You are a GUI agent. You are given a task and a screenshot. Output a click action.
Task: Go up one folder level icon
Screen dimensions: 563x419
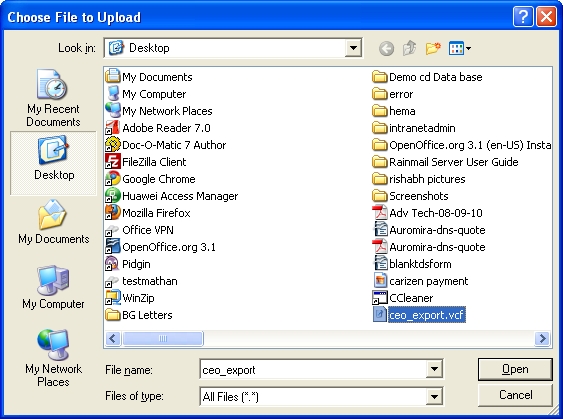pos(410,48)
